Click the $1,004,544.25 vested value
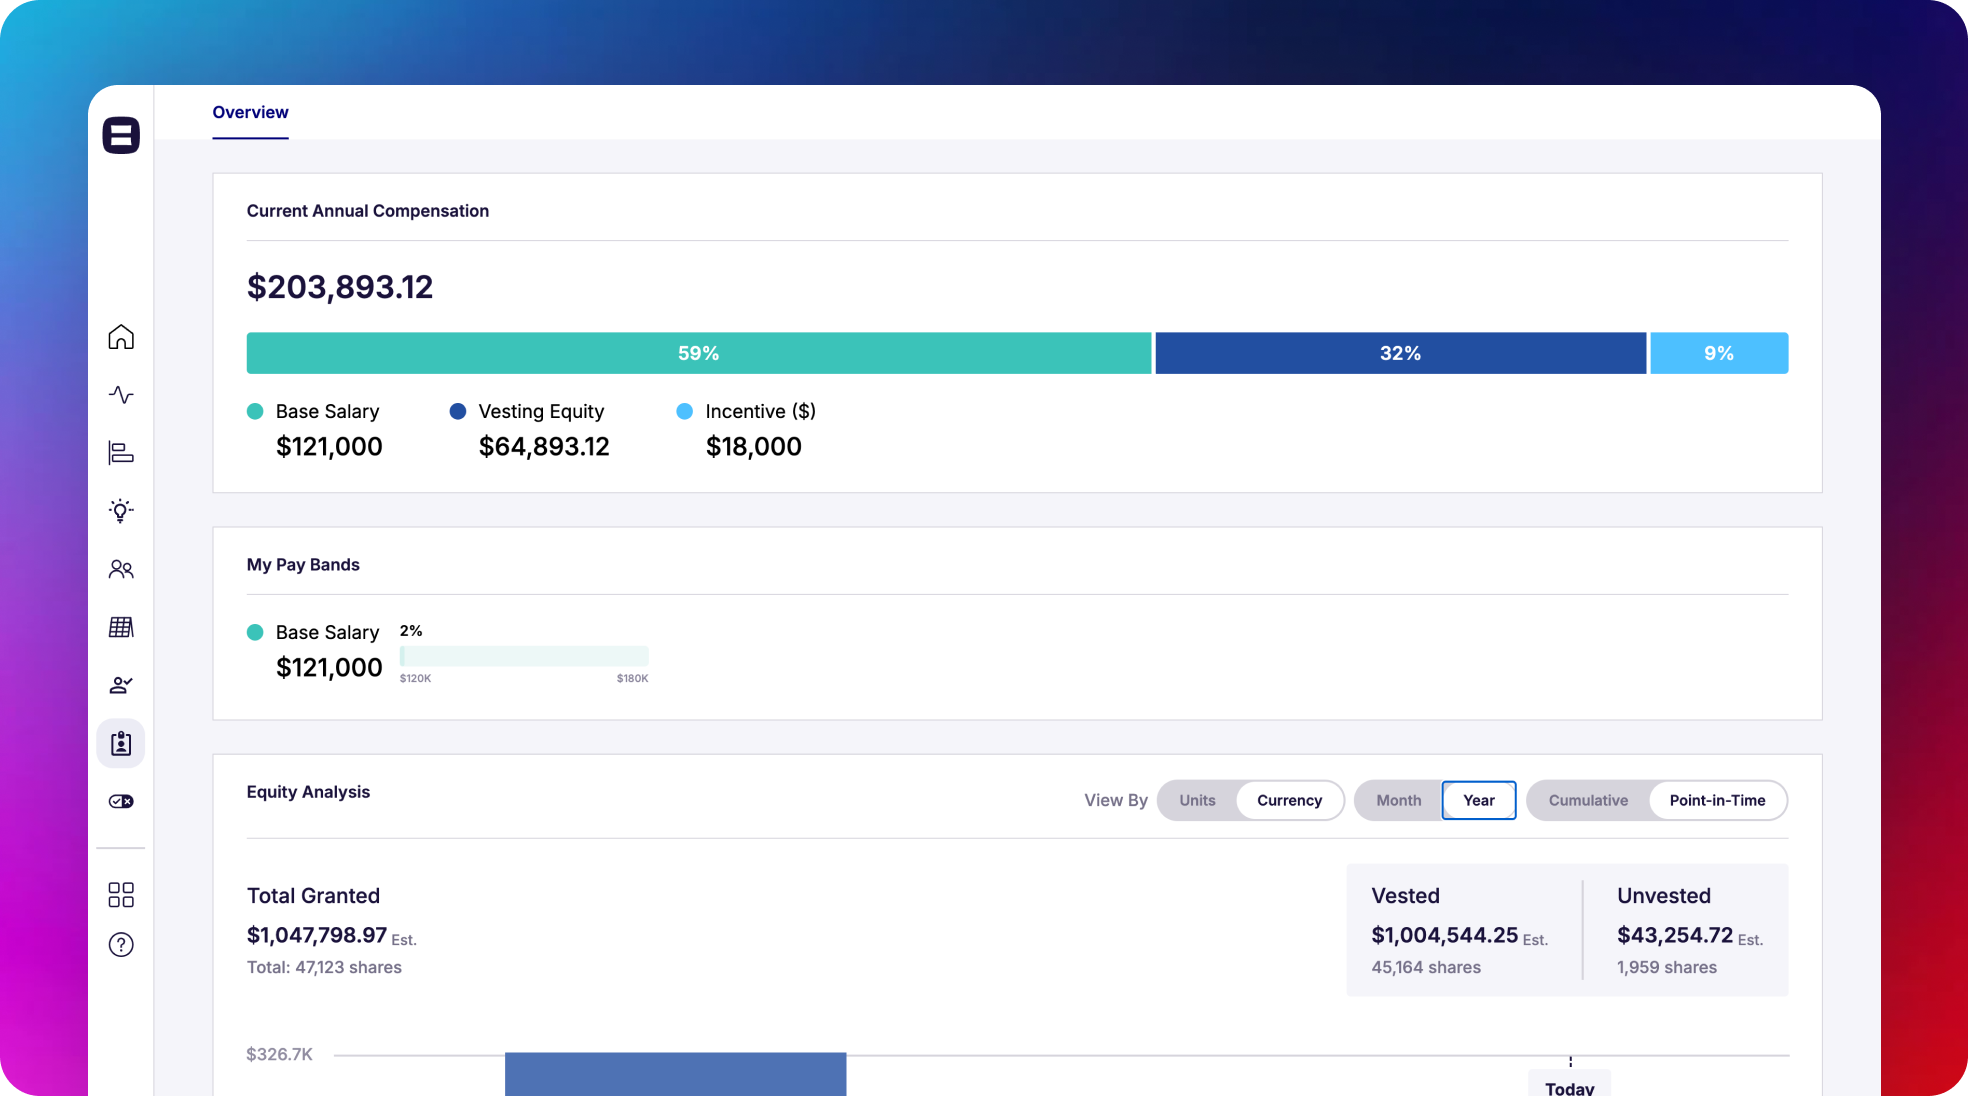The image size is (1968, 1096). (x=1445, y=935)
